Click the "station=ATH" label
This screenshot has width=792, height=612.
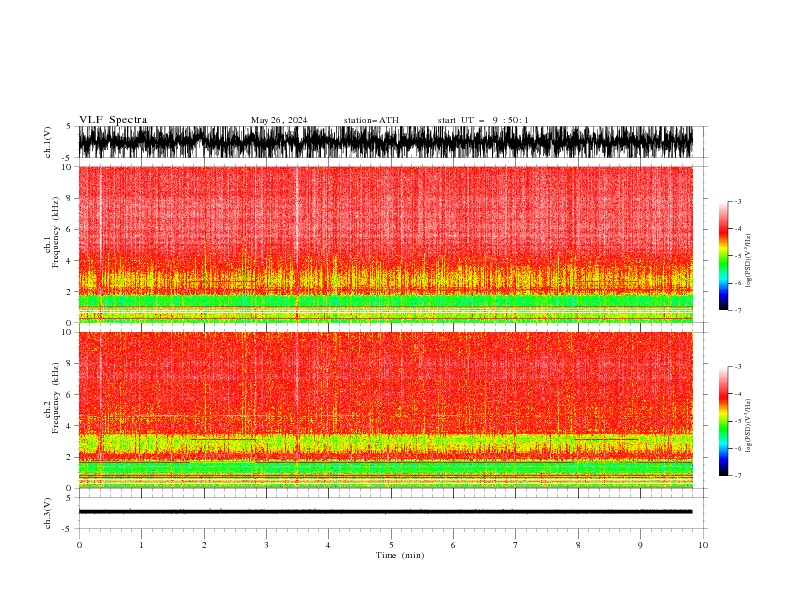[371, 120]
